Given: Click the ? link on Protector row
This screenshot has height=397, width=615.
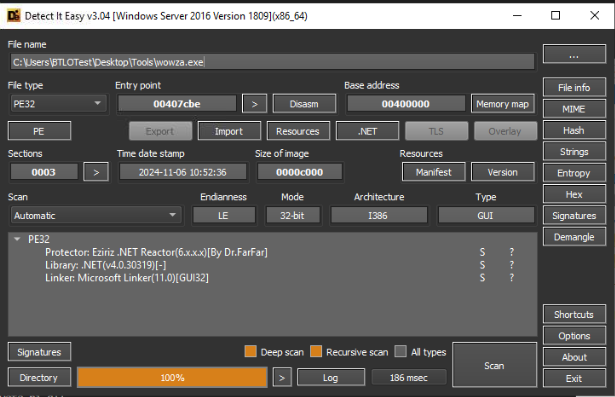Looking at the screenshot, I should pos(511,252).
